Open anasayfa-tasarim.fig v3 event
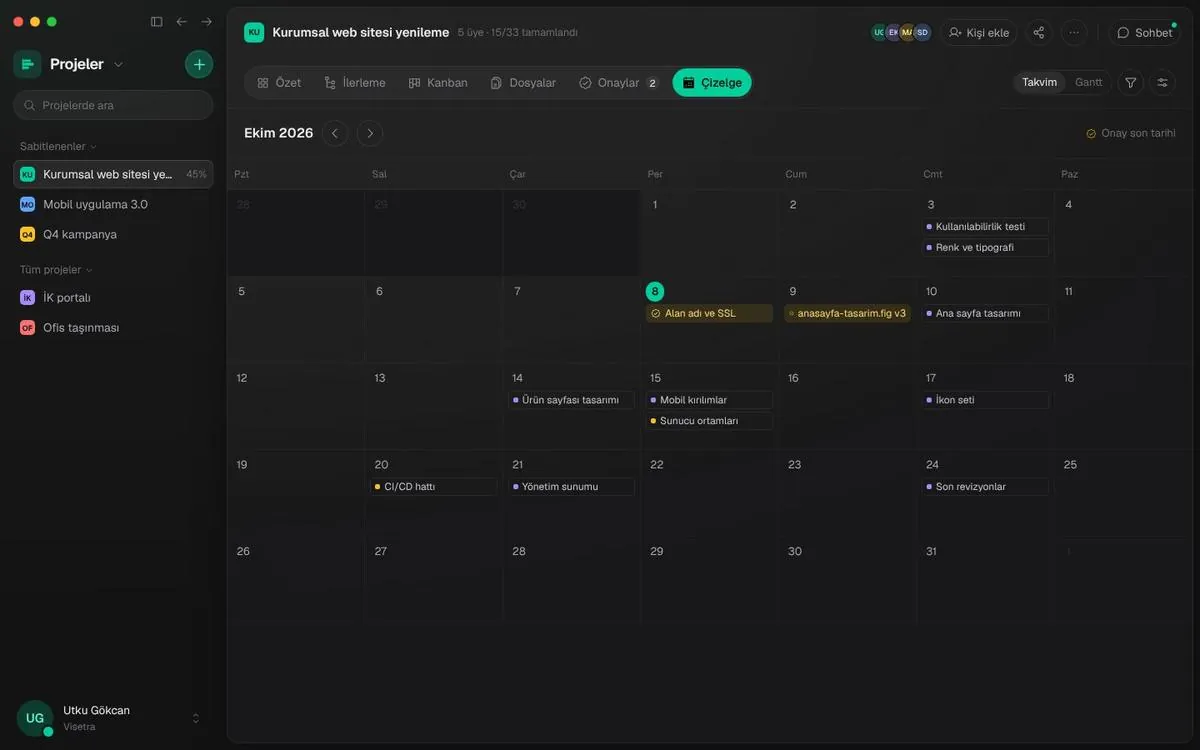 847,313
